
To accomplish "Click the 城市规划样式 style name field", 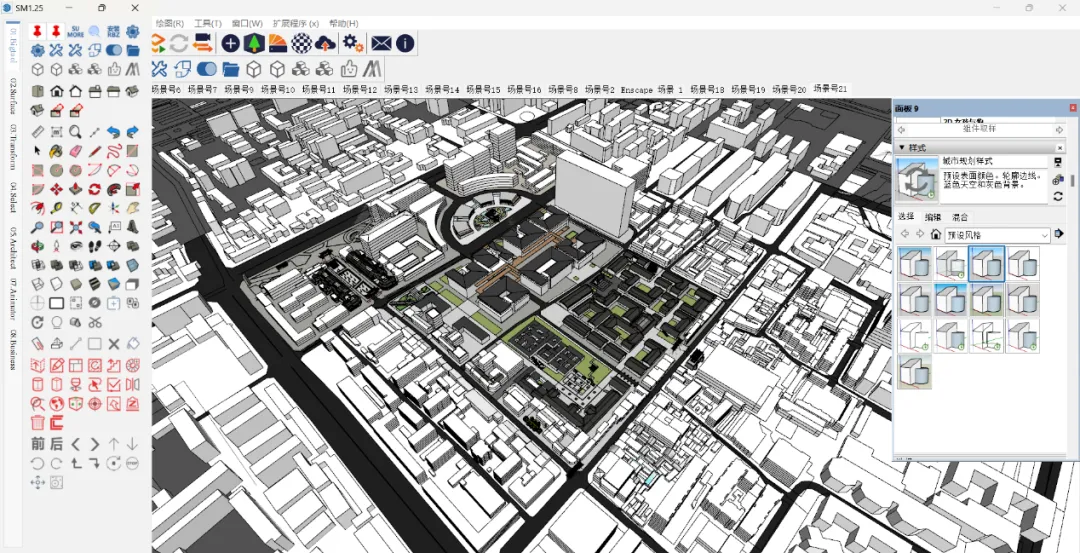I will 994,161.
